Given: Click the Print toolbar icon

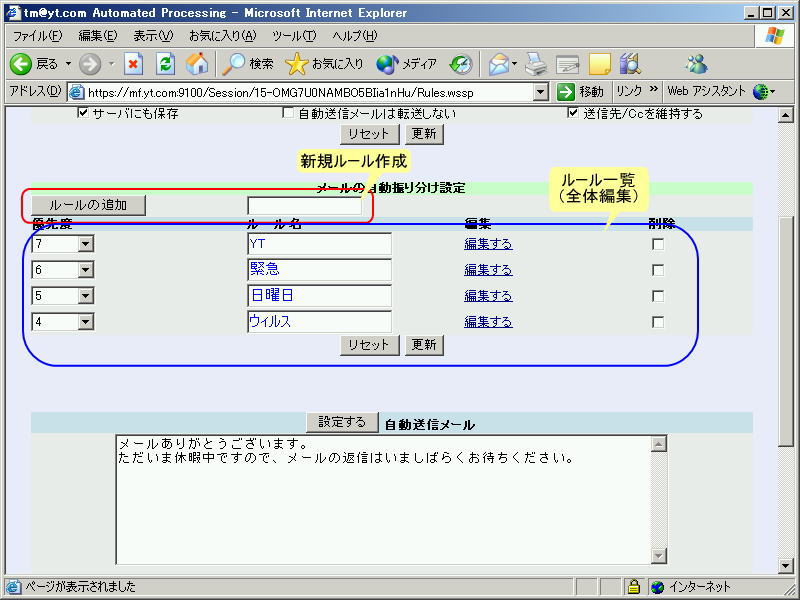Looking at the screenshot, I should [x=537, y=64].
